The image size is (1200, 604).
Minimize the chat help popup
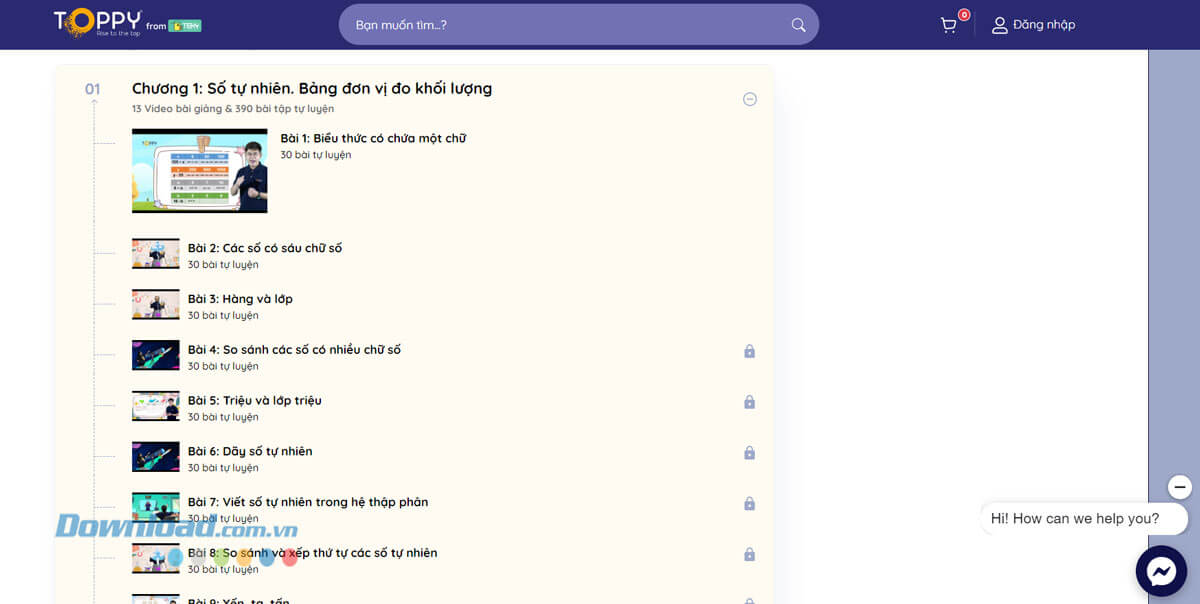click(1180, 487)
